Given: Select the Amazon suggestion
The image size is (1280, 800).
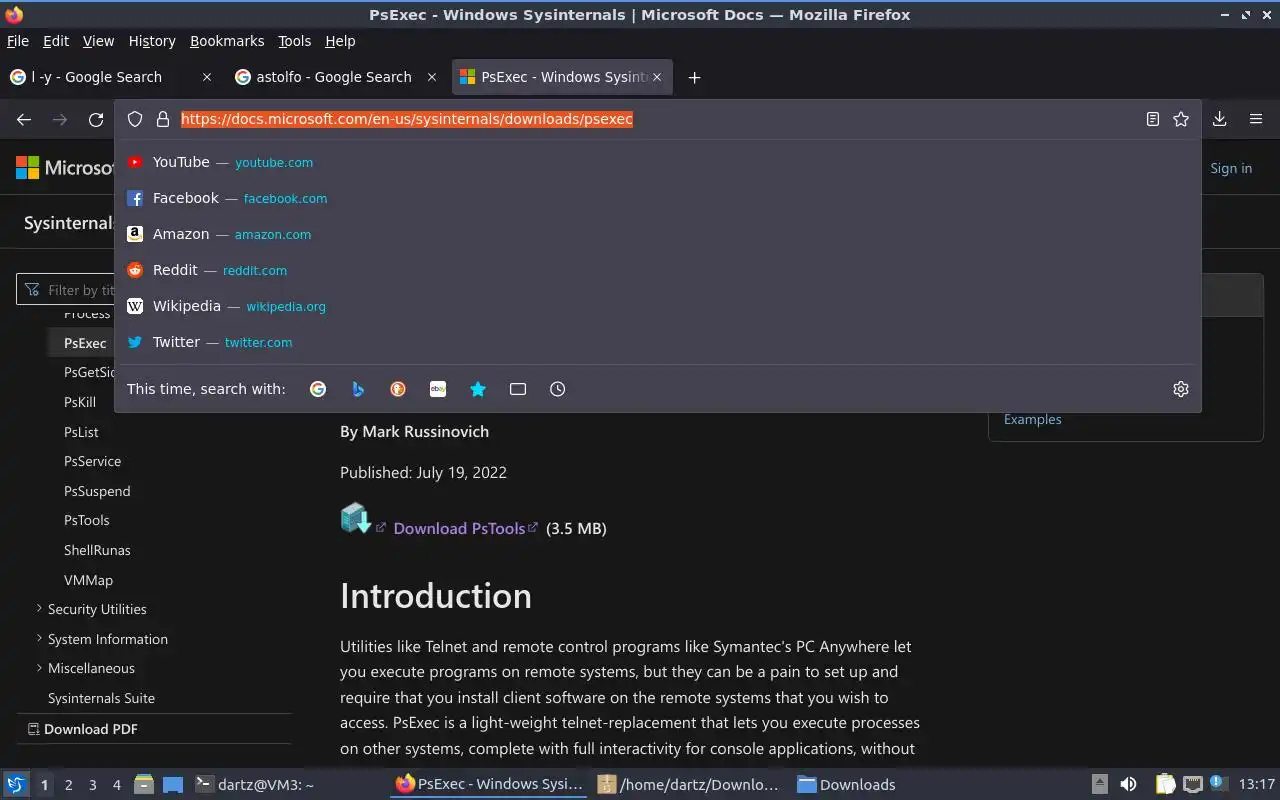Looking at the screenshot, I should point(658,234).
